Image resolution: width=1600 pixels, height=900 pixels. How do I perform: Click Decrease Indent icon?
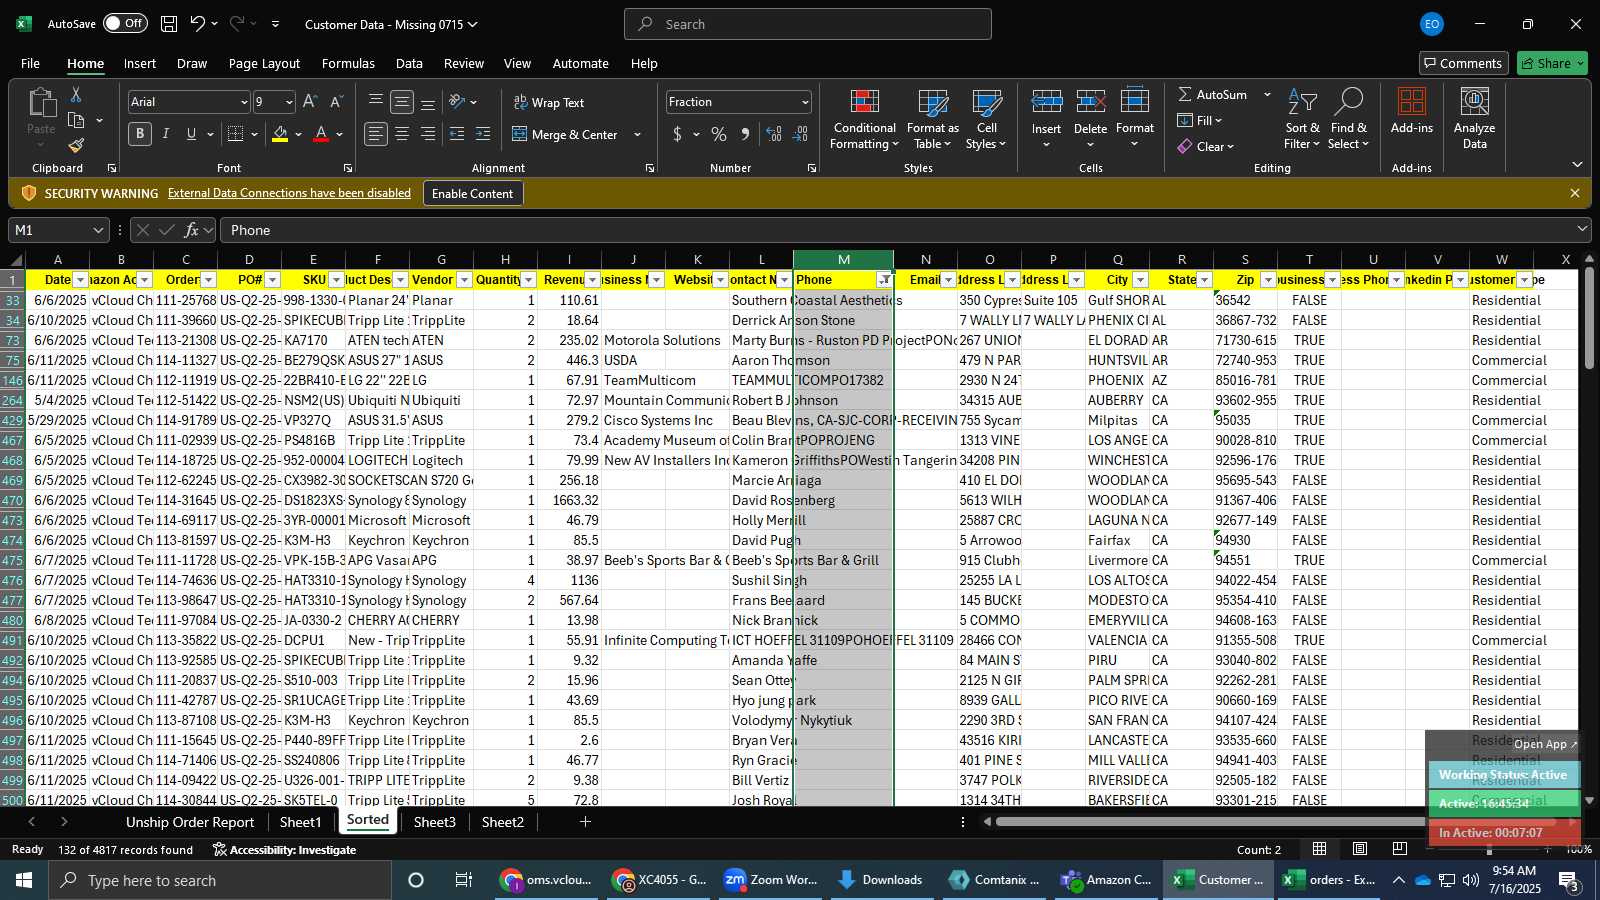tap(457, 134)
